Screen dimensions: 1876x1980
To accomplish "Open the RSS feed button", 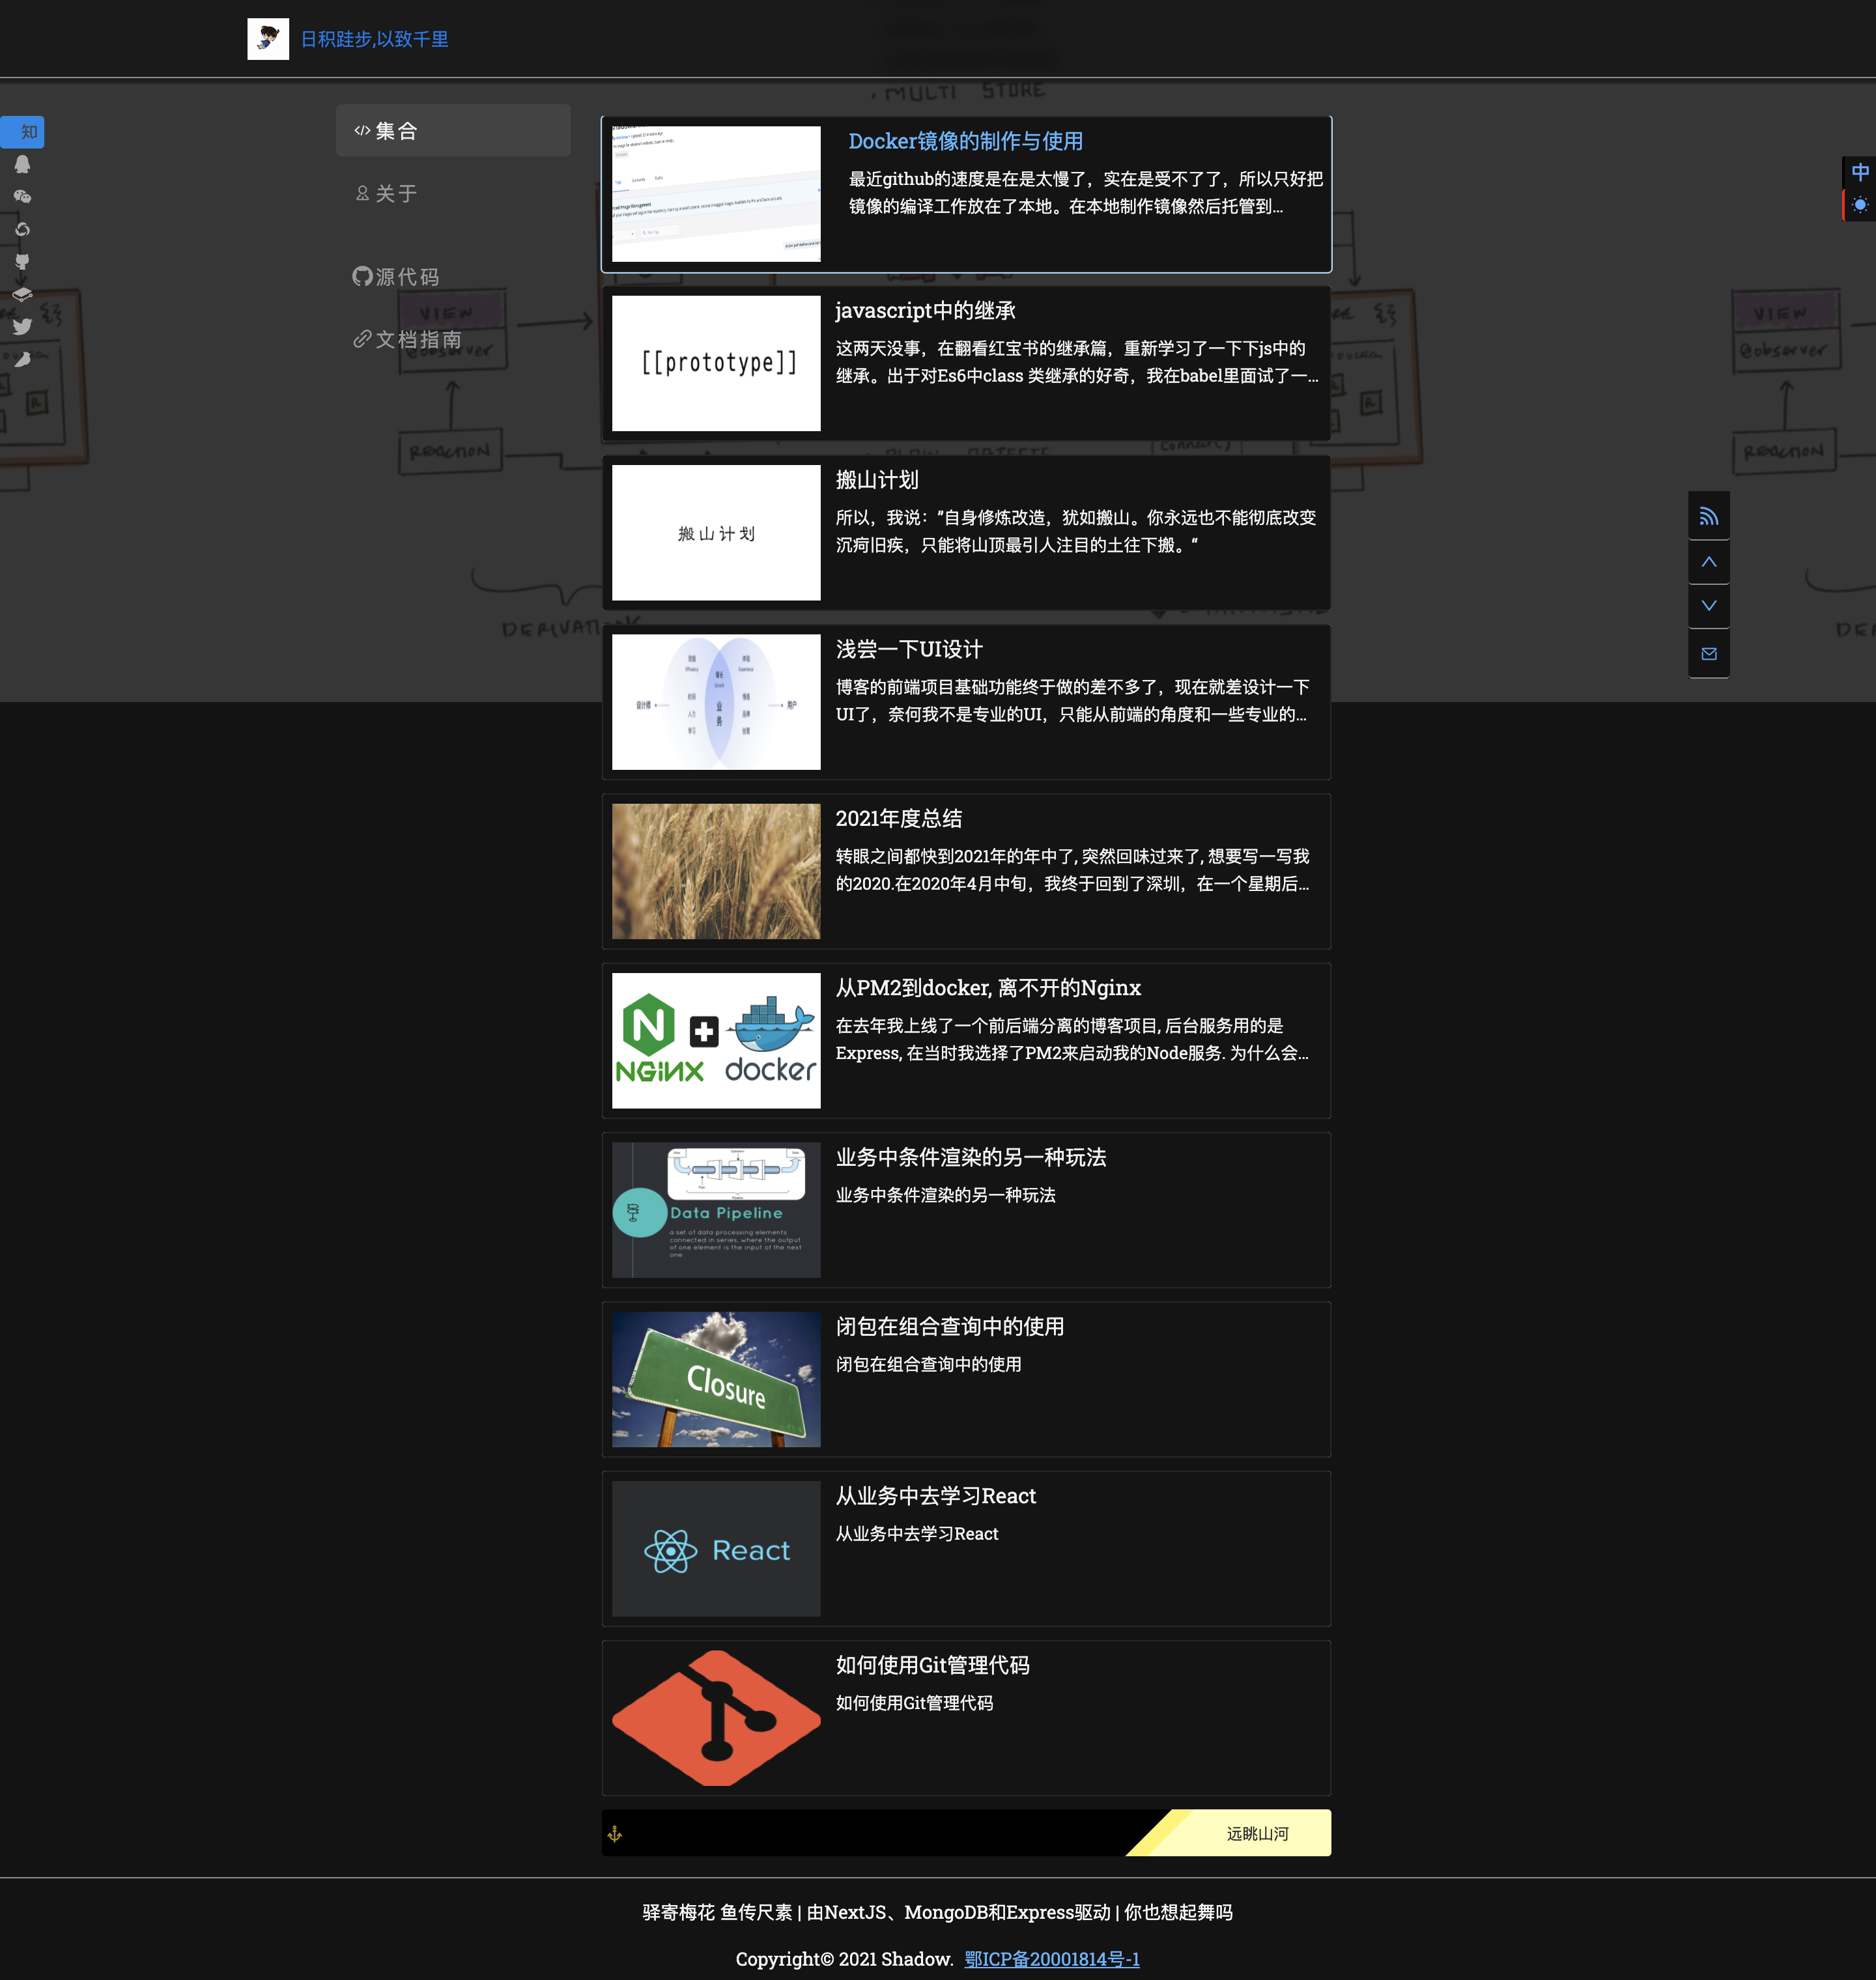I will [x=1708, y=517].
